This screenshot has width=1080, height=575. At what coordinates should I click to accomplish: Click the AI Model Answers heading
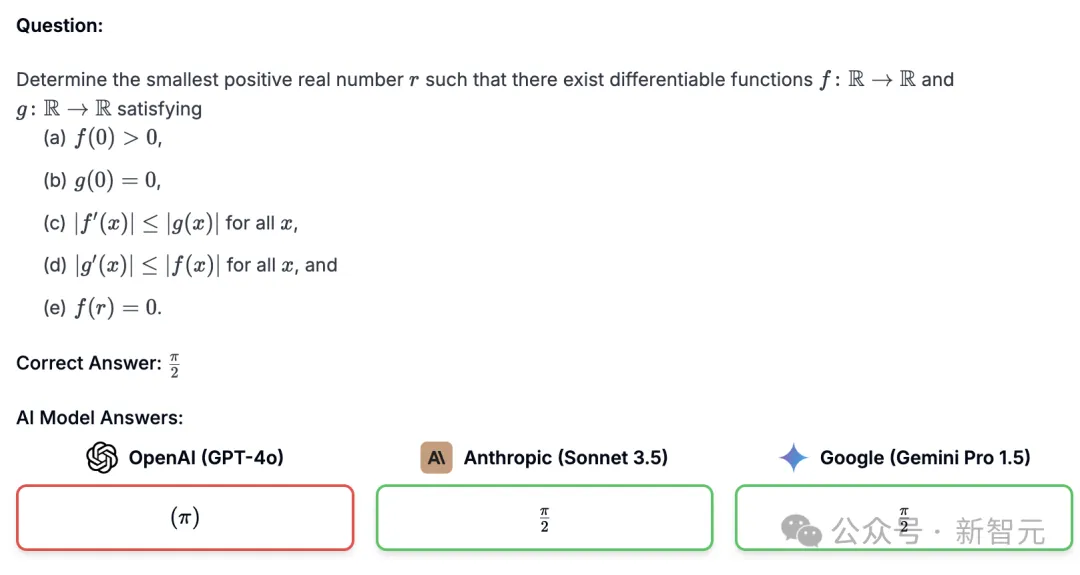[x=100, y=417]
